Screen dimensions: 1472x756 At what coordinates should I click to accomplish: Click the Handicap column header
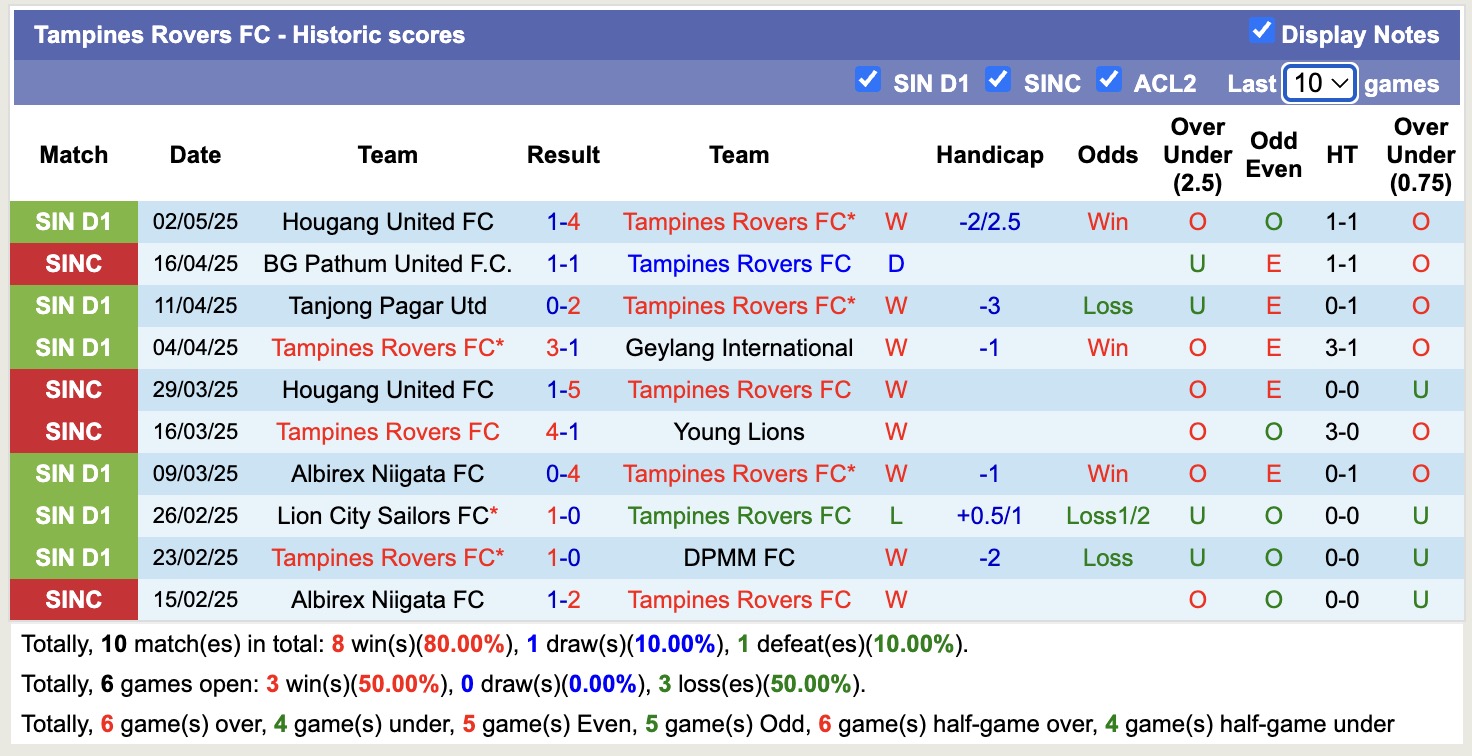989,155
